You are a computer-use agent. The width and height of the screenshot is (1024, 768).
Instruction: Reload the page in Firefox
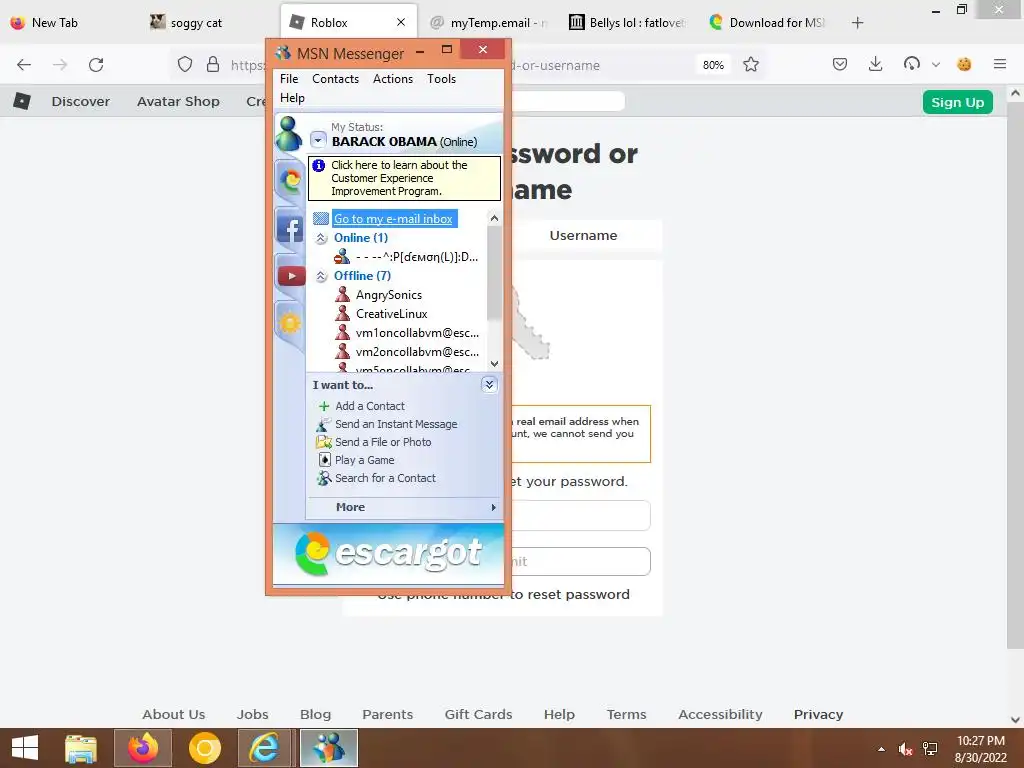tap(96, 65)
